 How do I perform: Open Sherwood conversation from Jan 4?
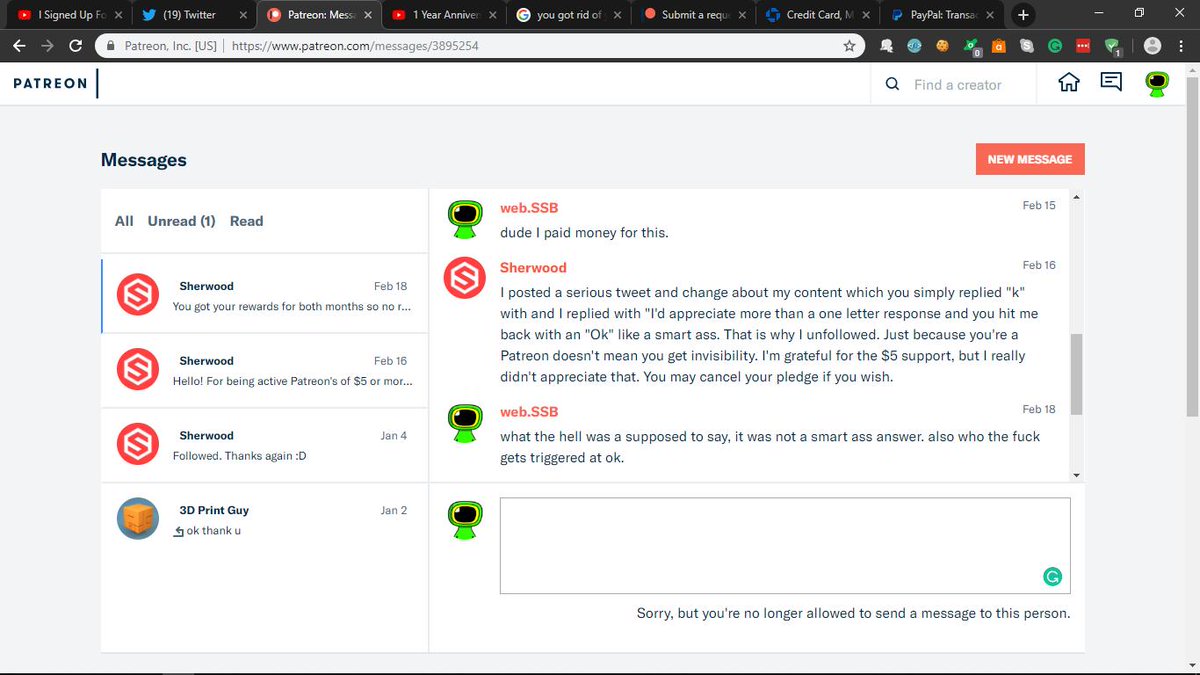(x=265, y=445)
